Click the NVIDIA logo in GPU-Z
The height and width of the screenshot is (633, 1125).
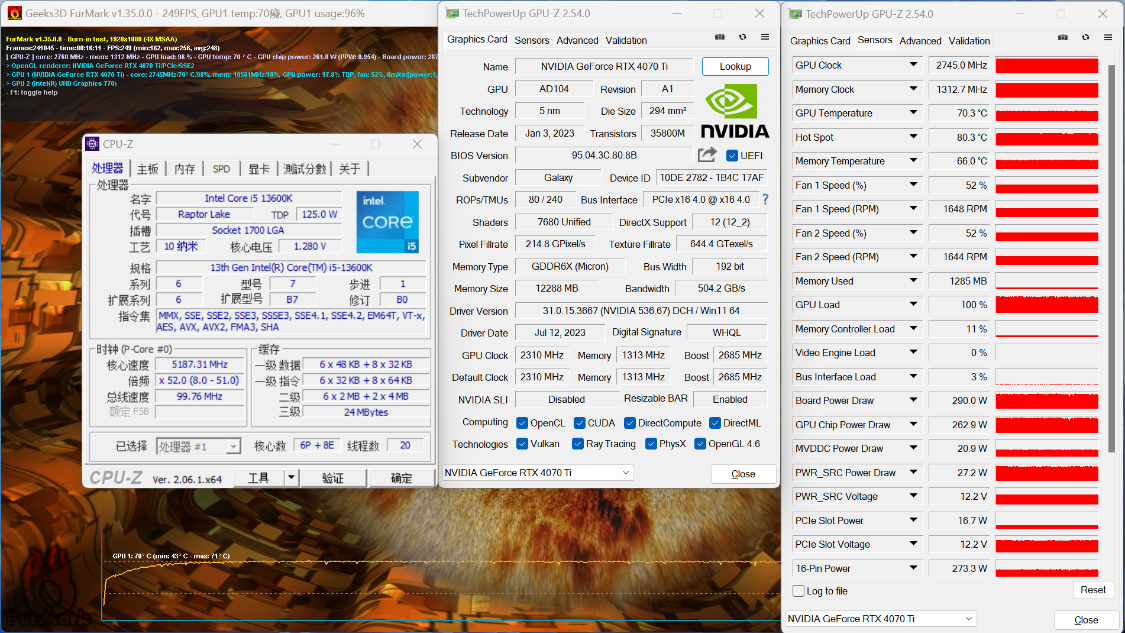click(x=735, y=111)
